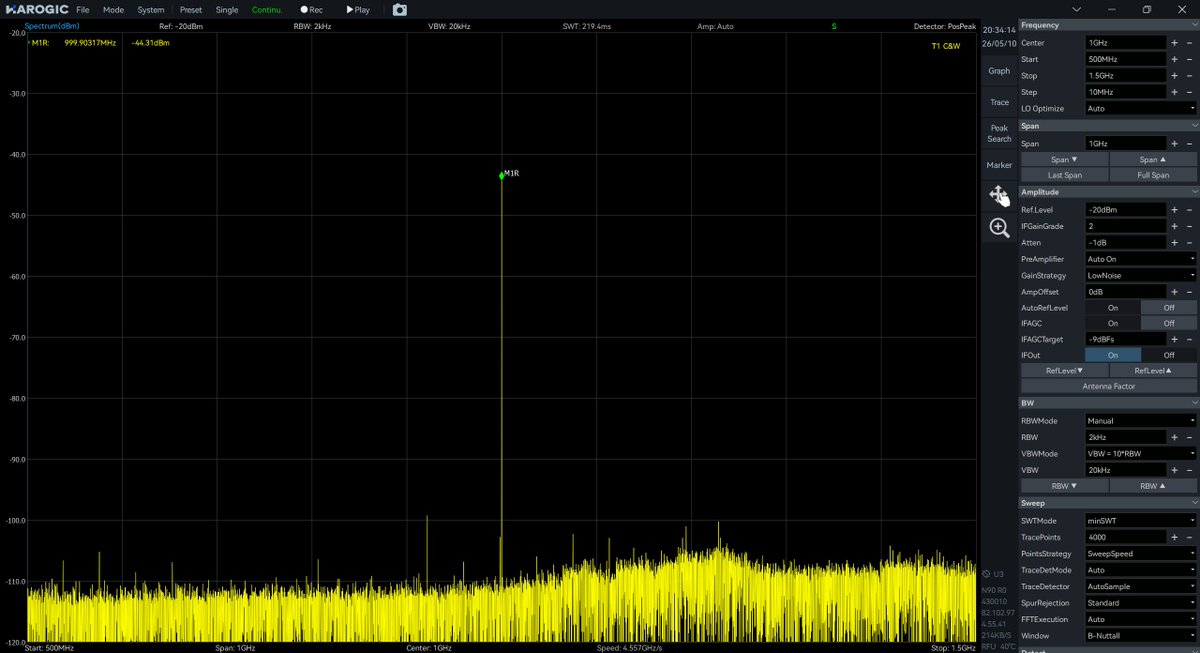Set IFOut to On

(x=1112, y=355)
